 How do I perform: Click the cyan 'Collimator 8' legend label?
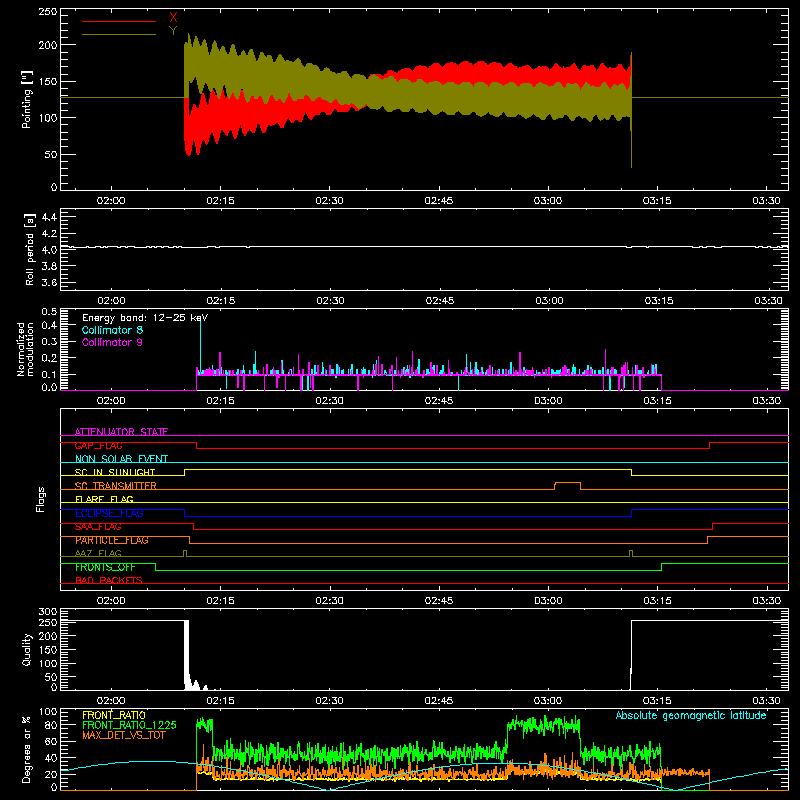pyautogui.click(x=112, y=330)
